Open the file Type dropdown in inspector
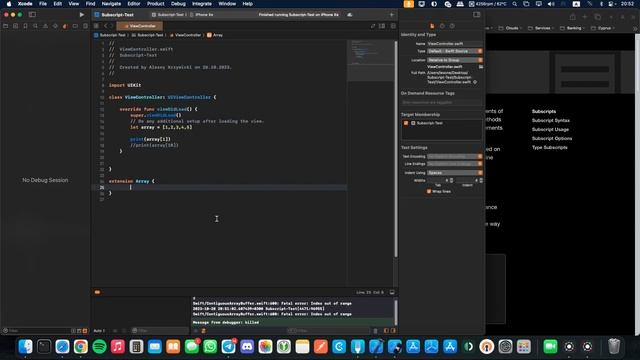The image size is (640, 360). [455, 51]
